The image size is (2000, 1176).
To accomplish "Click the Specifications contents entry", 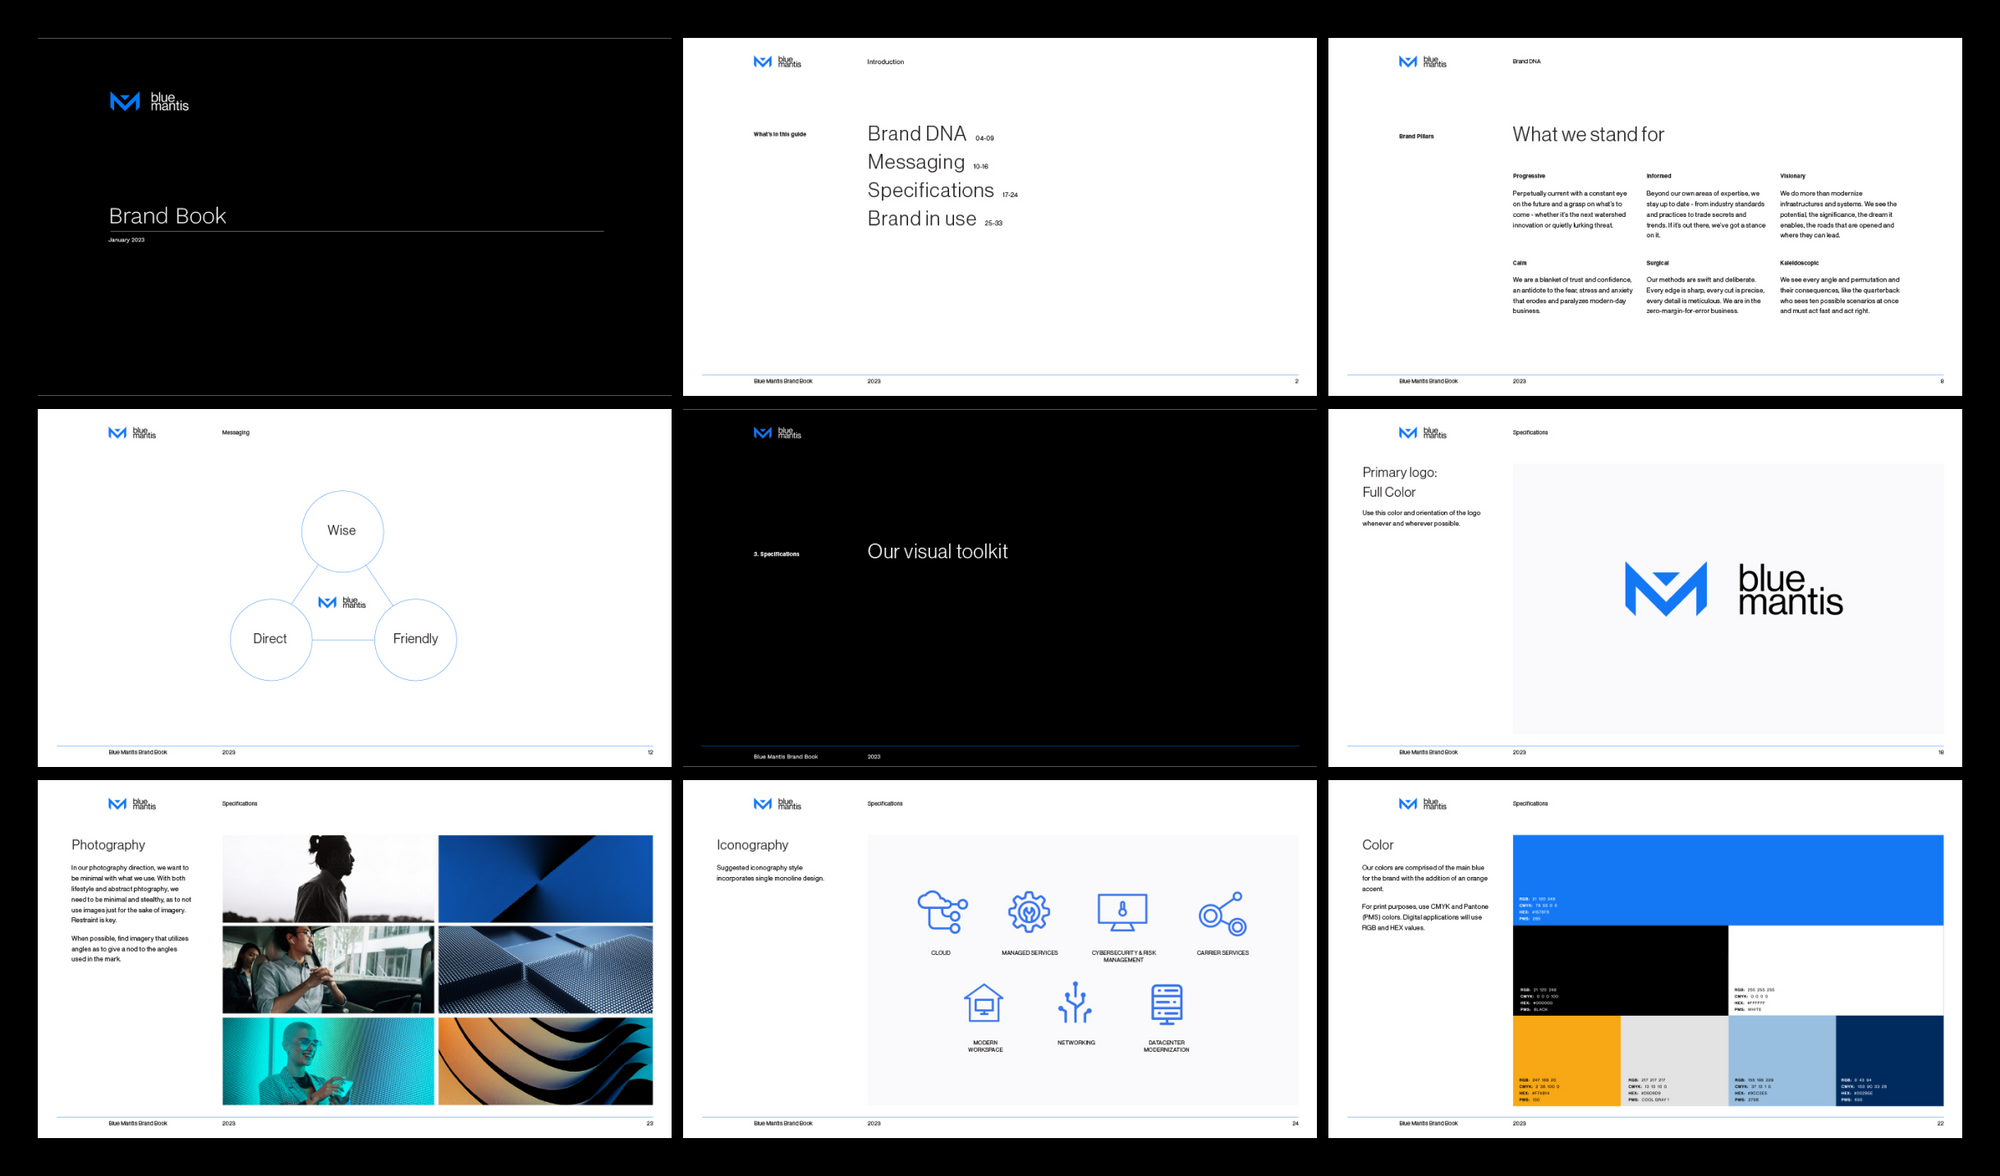I will pos(942,190).
